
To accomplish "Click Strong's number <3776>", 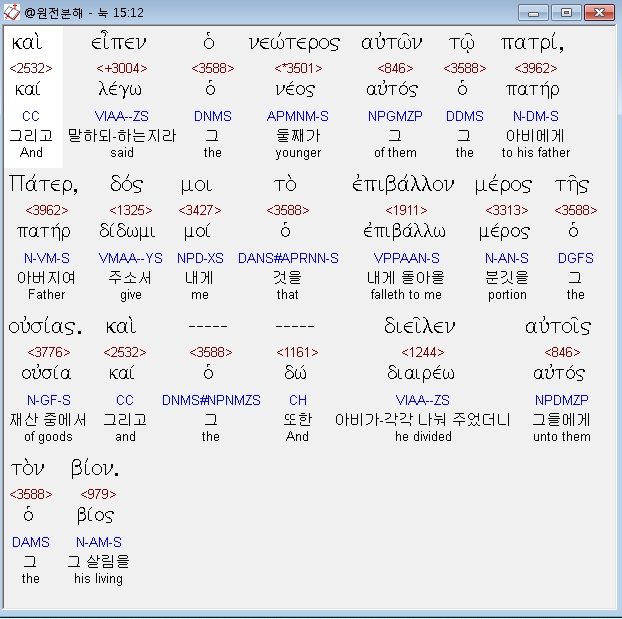I will pyautogui.click(x=48, y=352).
